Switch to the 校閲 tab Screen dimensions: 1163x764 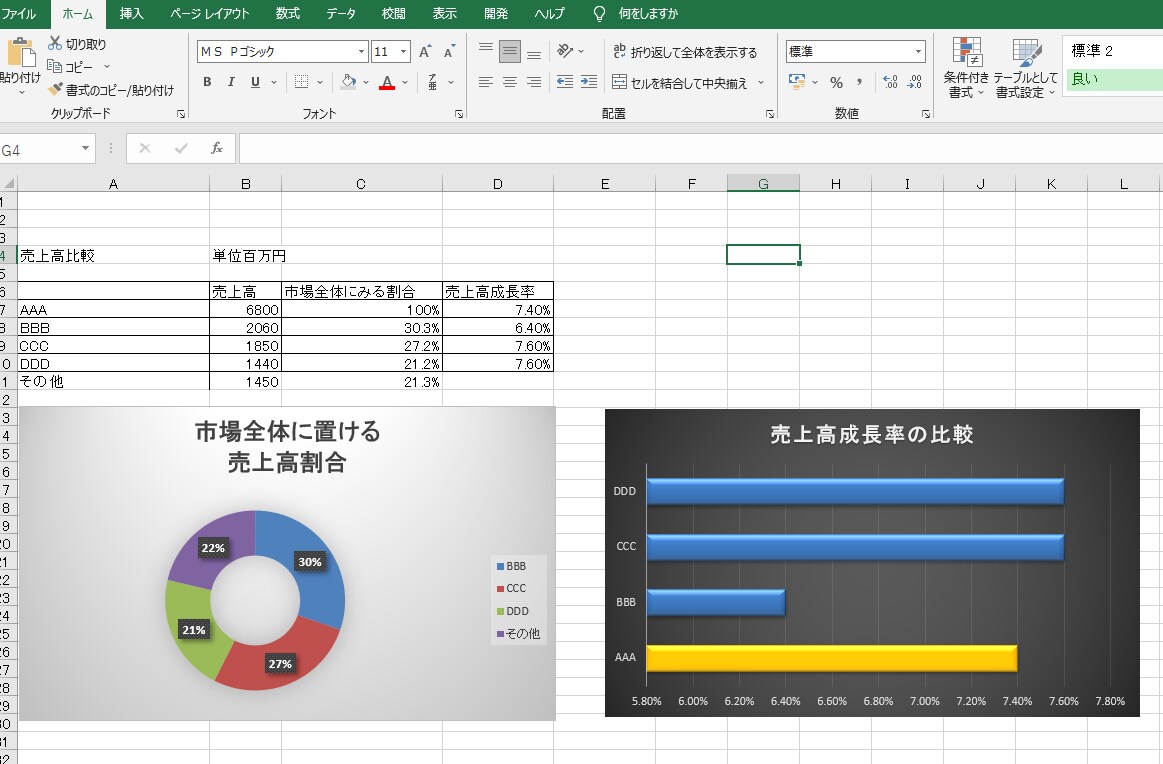[x=394, y=13]
